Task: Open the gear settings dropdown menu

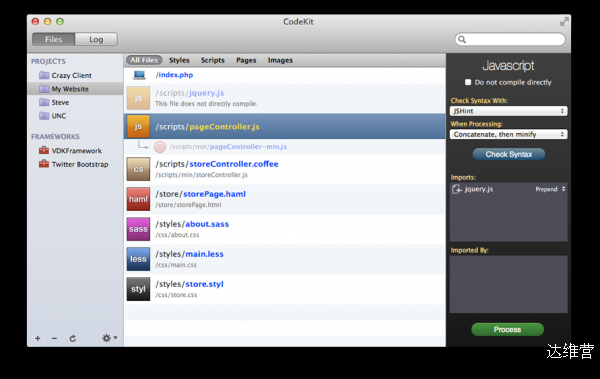Action: 109,338
